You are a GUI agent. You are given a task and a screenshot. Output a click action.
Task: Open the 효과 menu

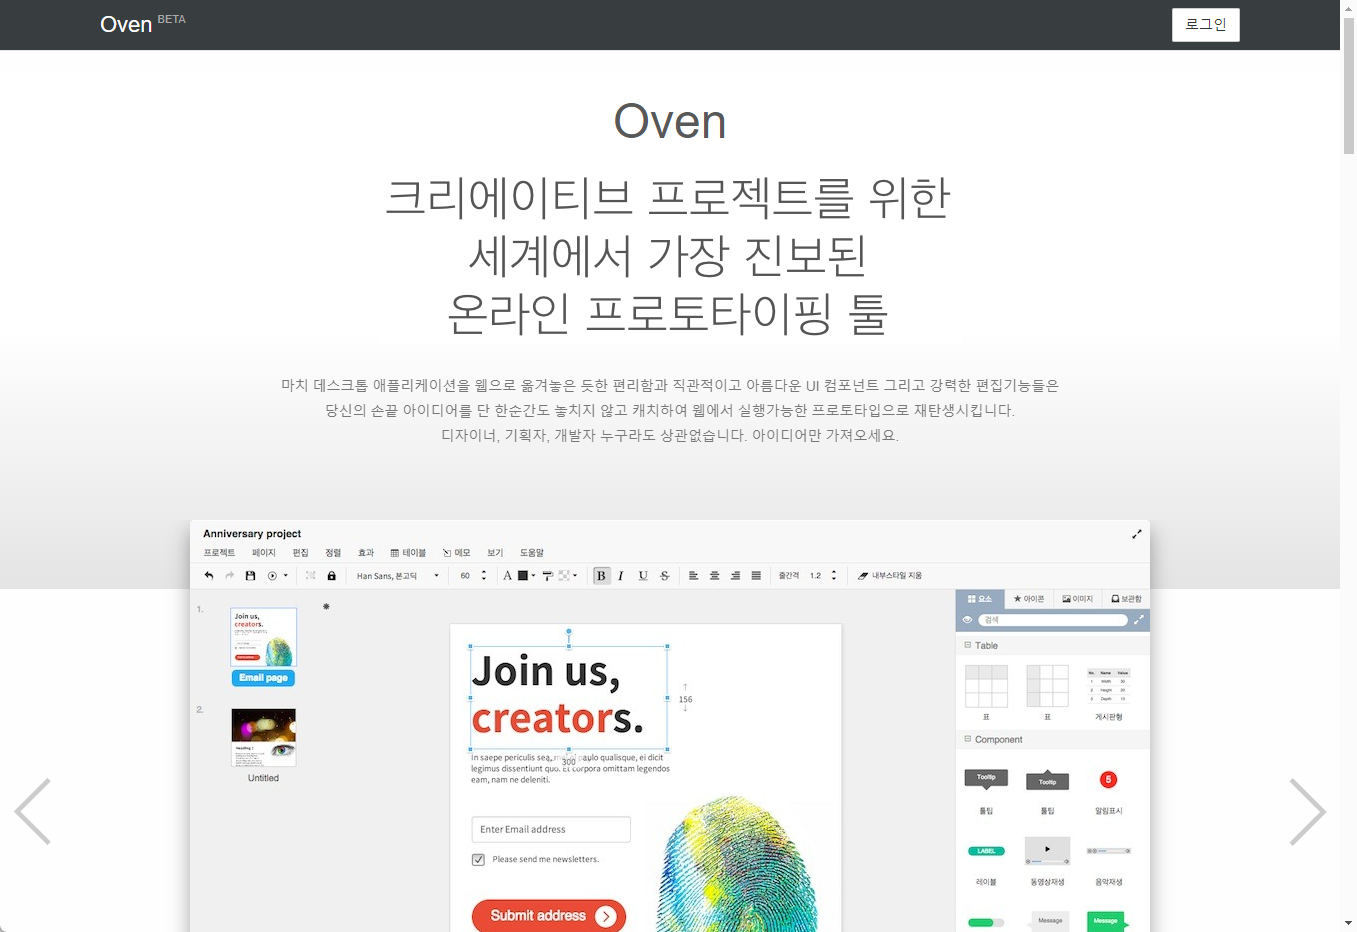366,553
